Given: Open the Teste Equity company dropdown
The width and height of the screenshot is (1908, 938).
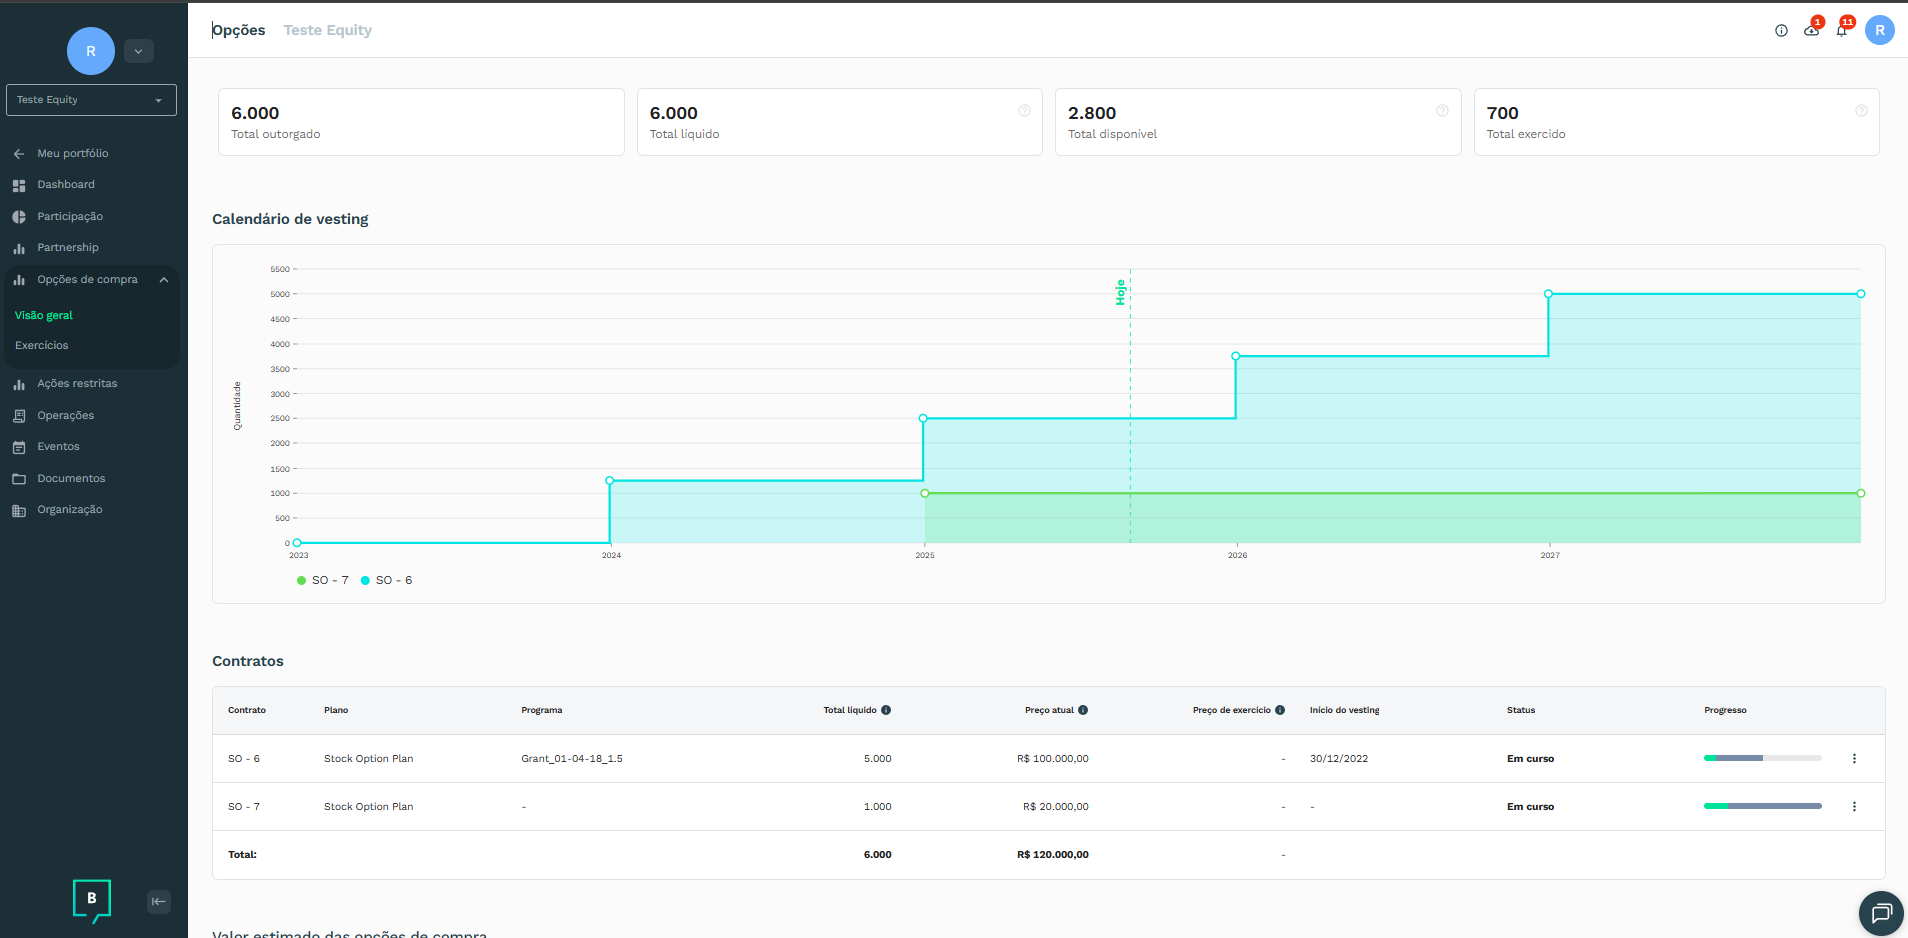Looking at the screenshot, I should click(x=91, y=100).
